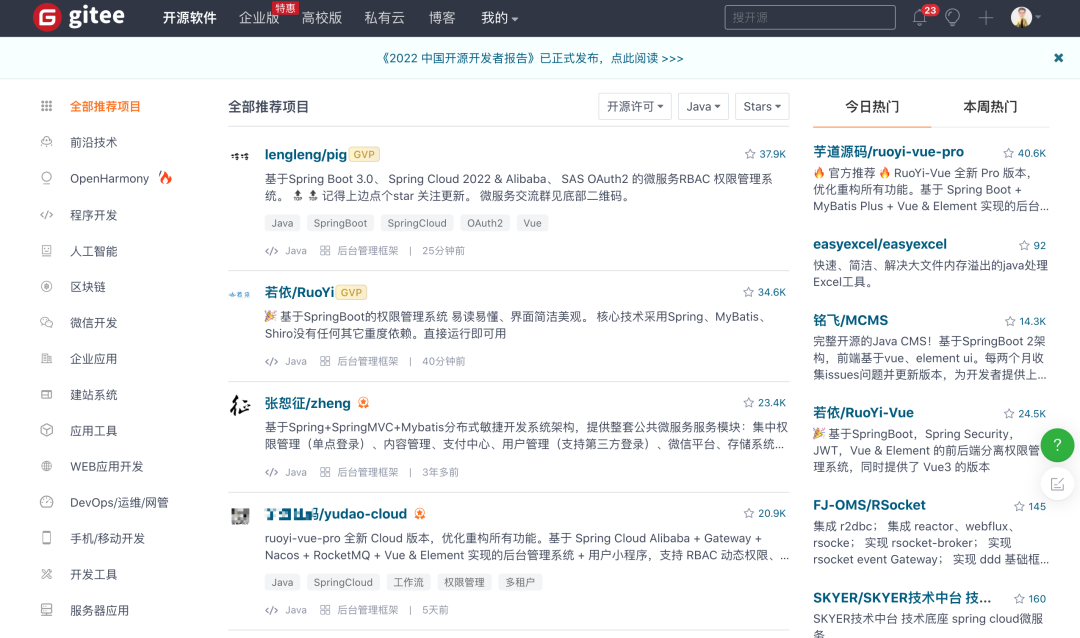Open the Stars sorting dropdown

point(762,106)
